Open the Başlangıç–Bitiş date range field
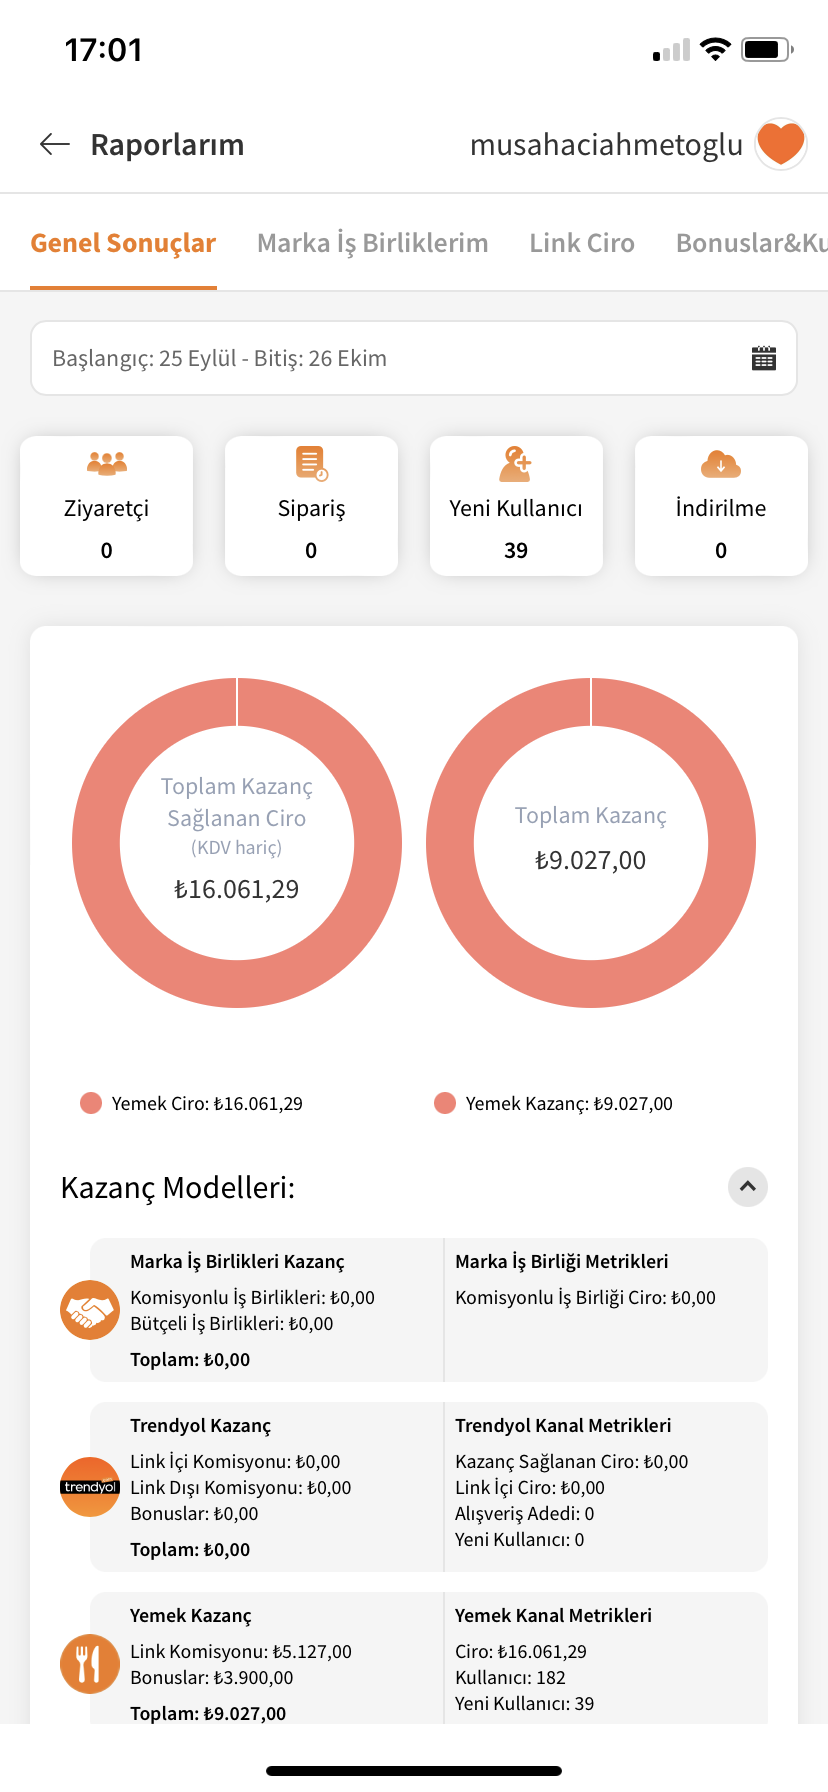828x1792 pixels. coord(414,358)
